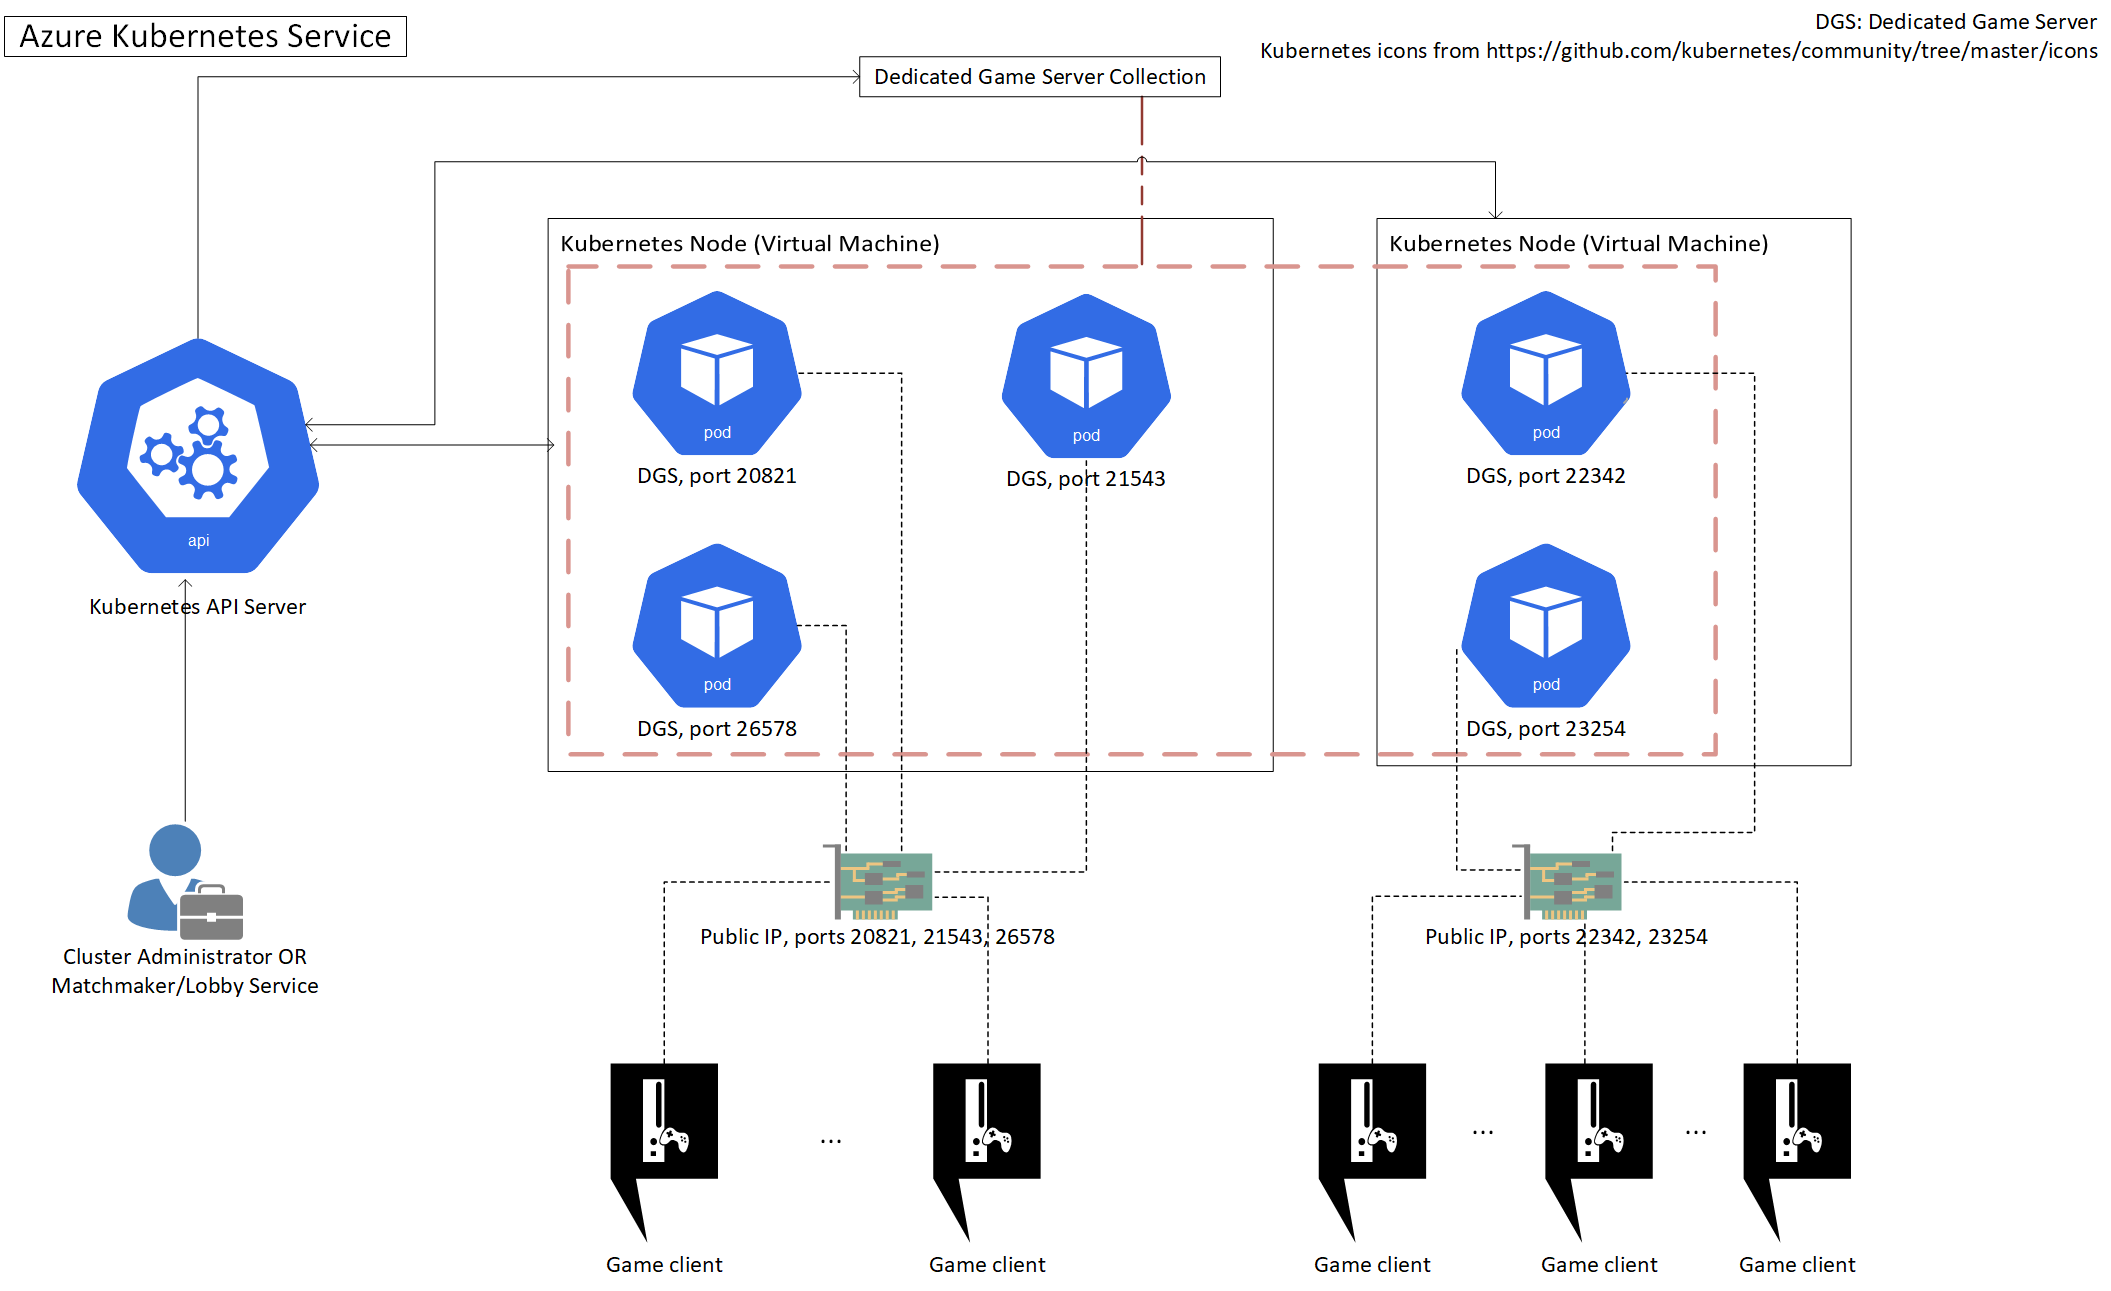
Task: Click left 'Kubernetes Node (Virtual Machine)' heading
Action: [749, 244]
